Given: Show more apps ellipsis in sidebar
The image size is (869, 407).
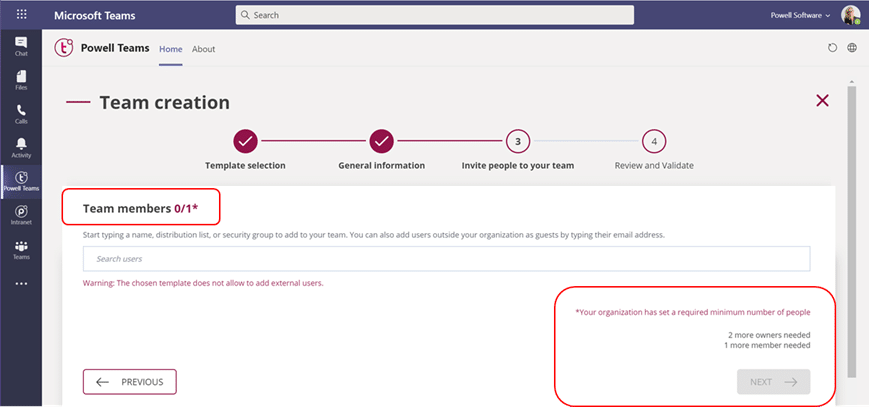Looking at the screenshot, I should coord(21,283).
